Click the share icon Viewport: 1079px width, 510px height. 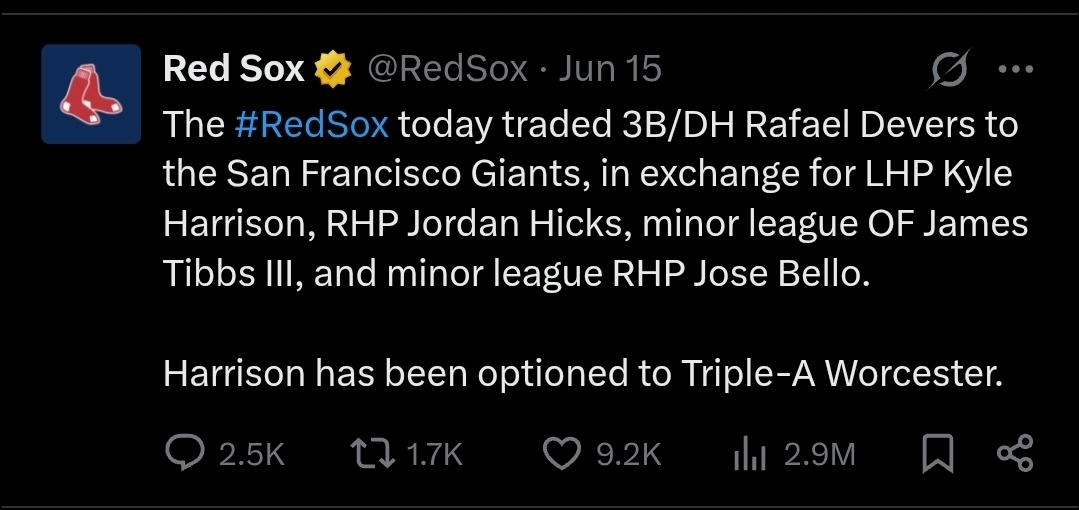1014,454
